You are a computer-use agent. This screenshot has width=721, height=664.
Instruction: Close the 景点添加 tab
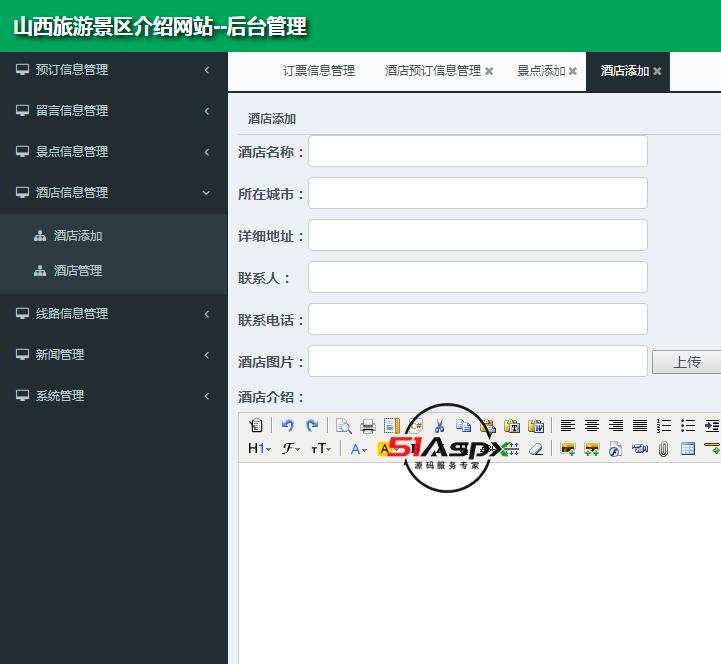(x=572, y=71)
